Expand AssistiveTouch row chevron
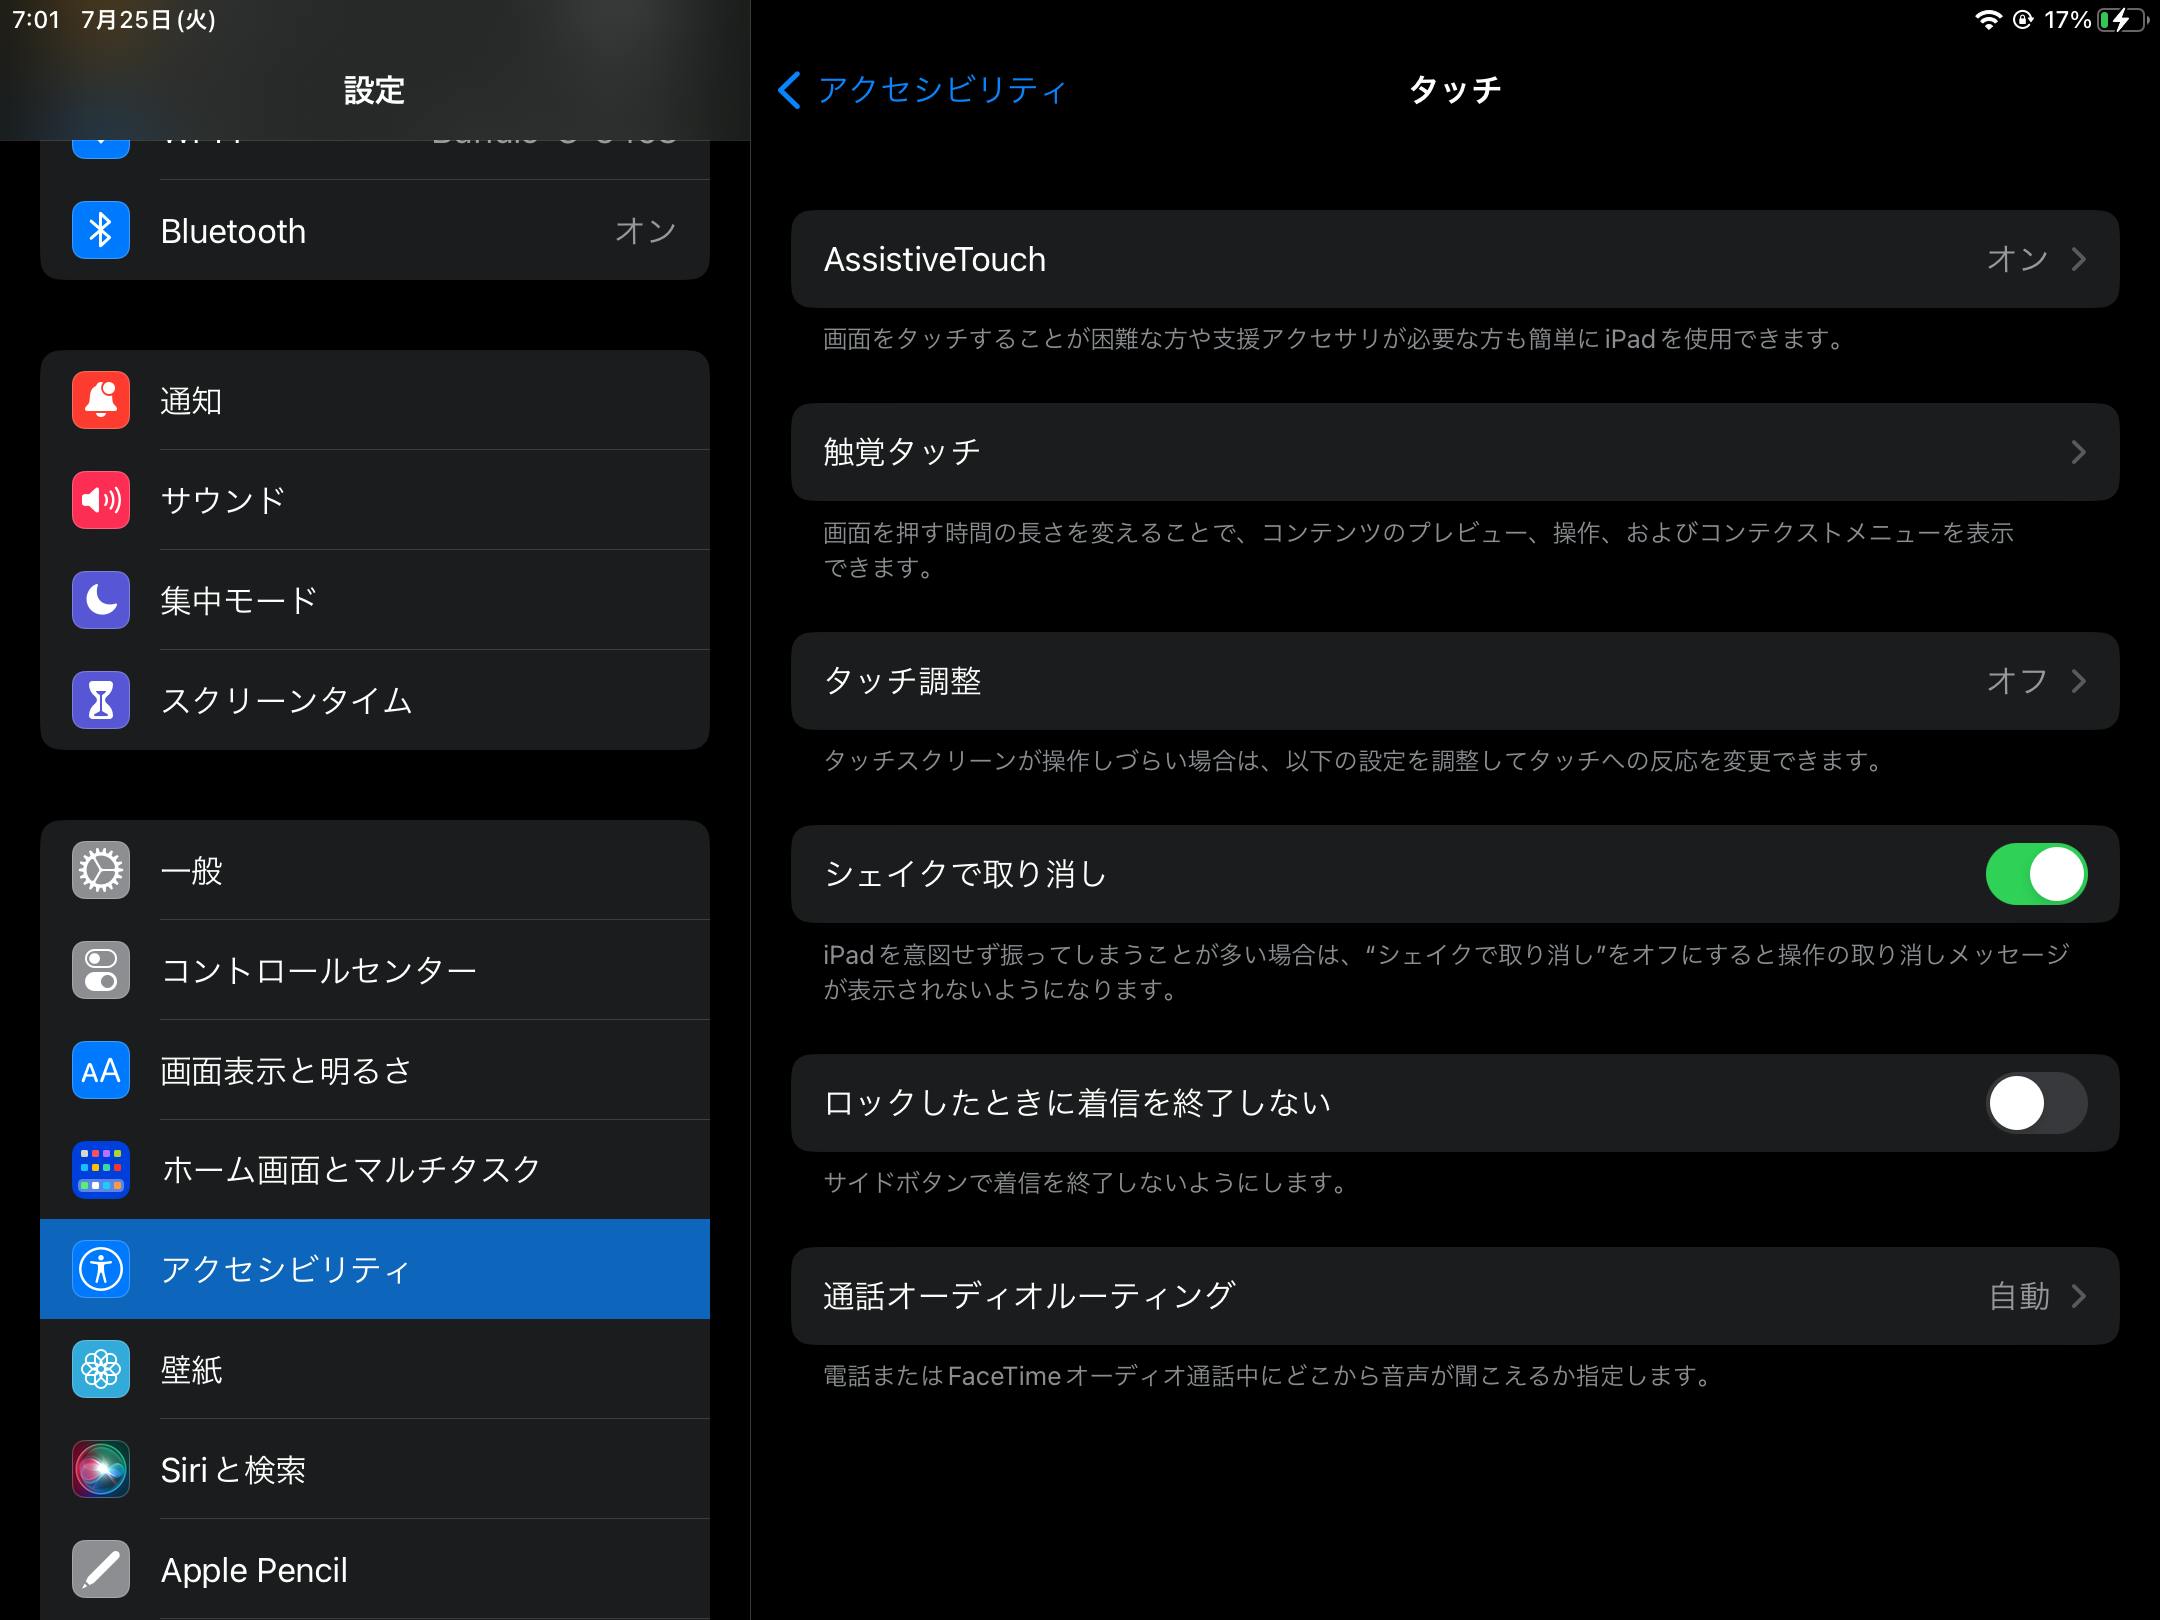This screenshot has width=2160, height=1620. tap(2078, 260)
